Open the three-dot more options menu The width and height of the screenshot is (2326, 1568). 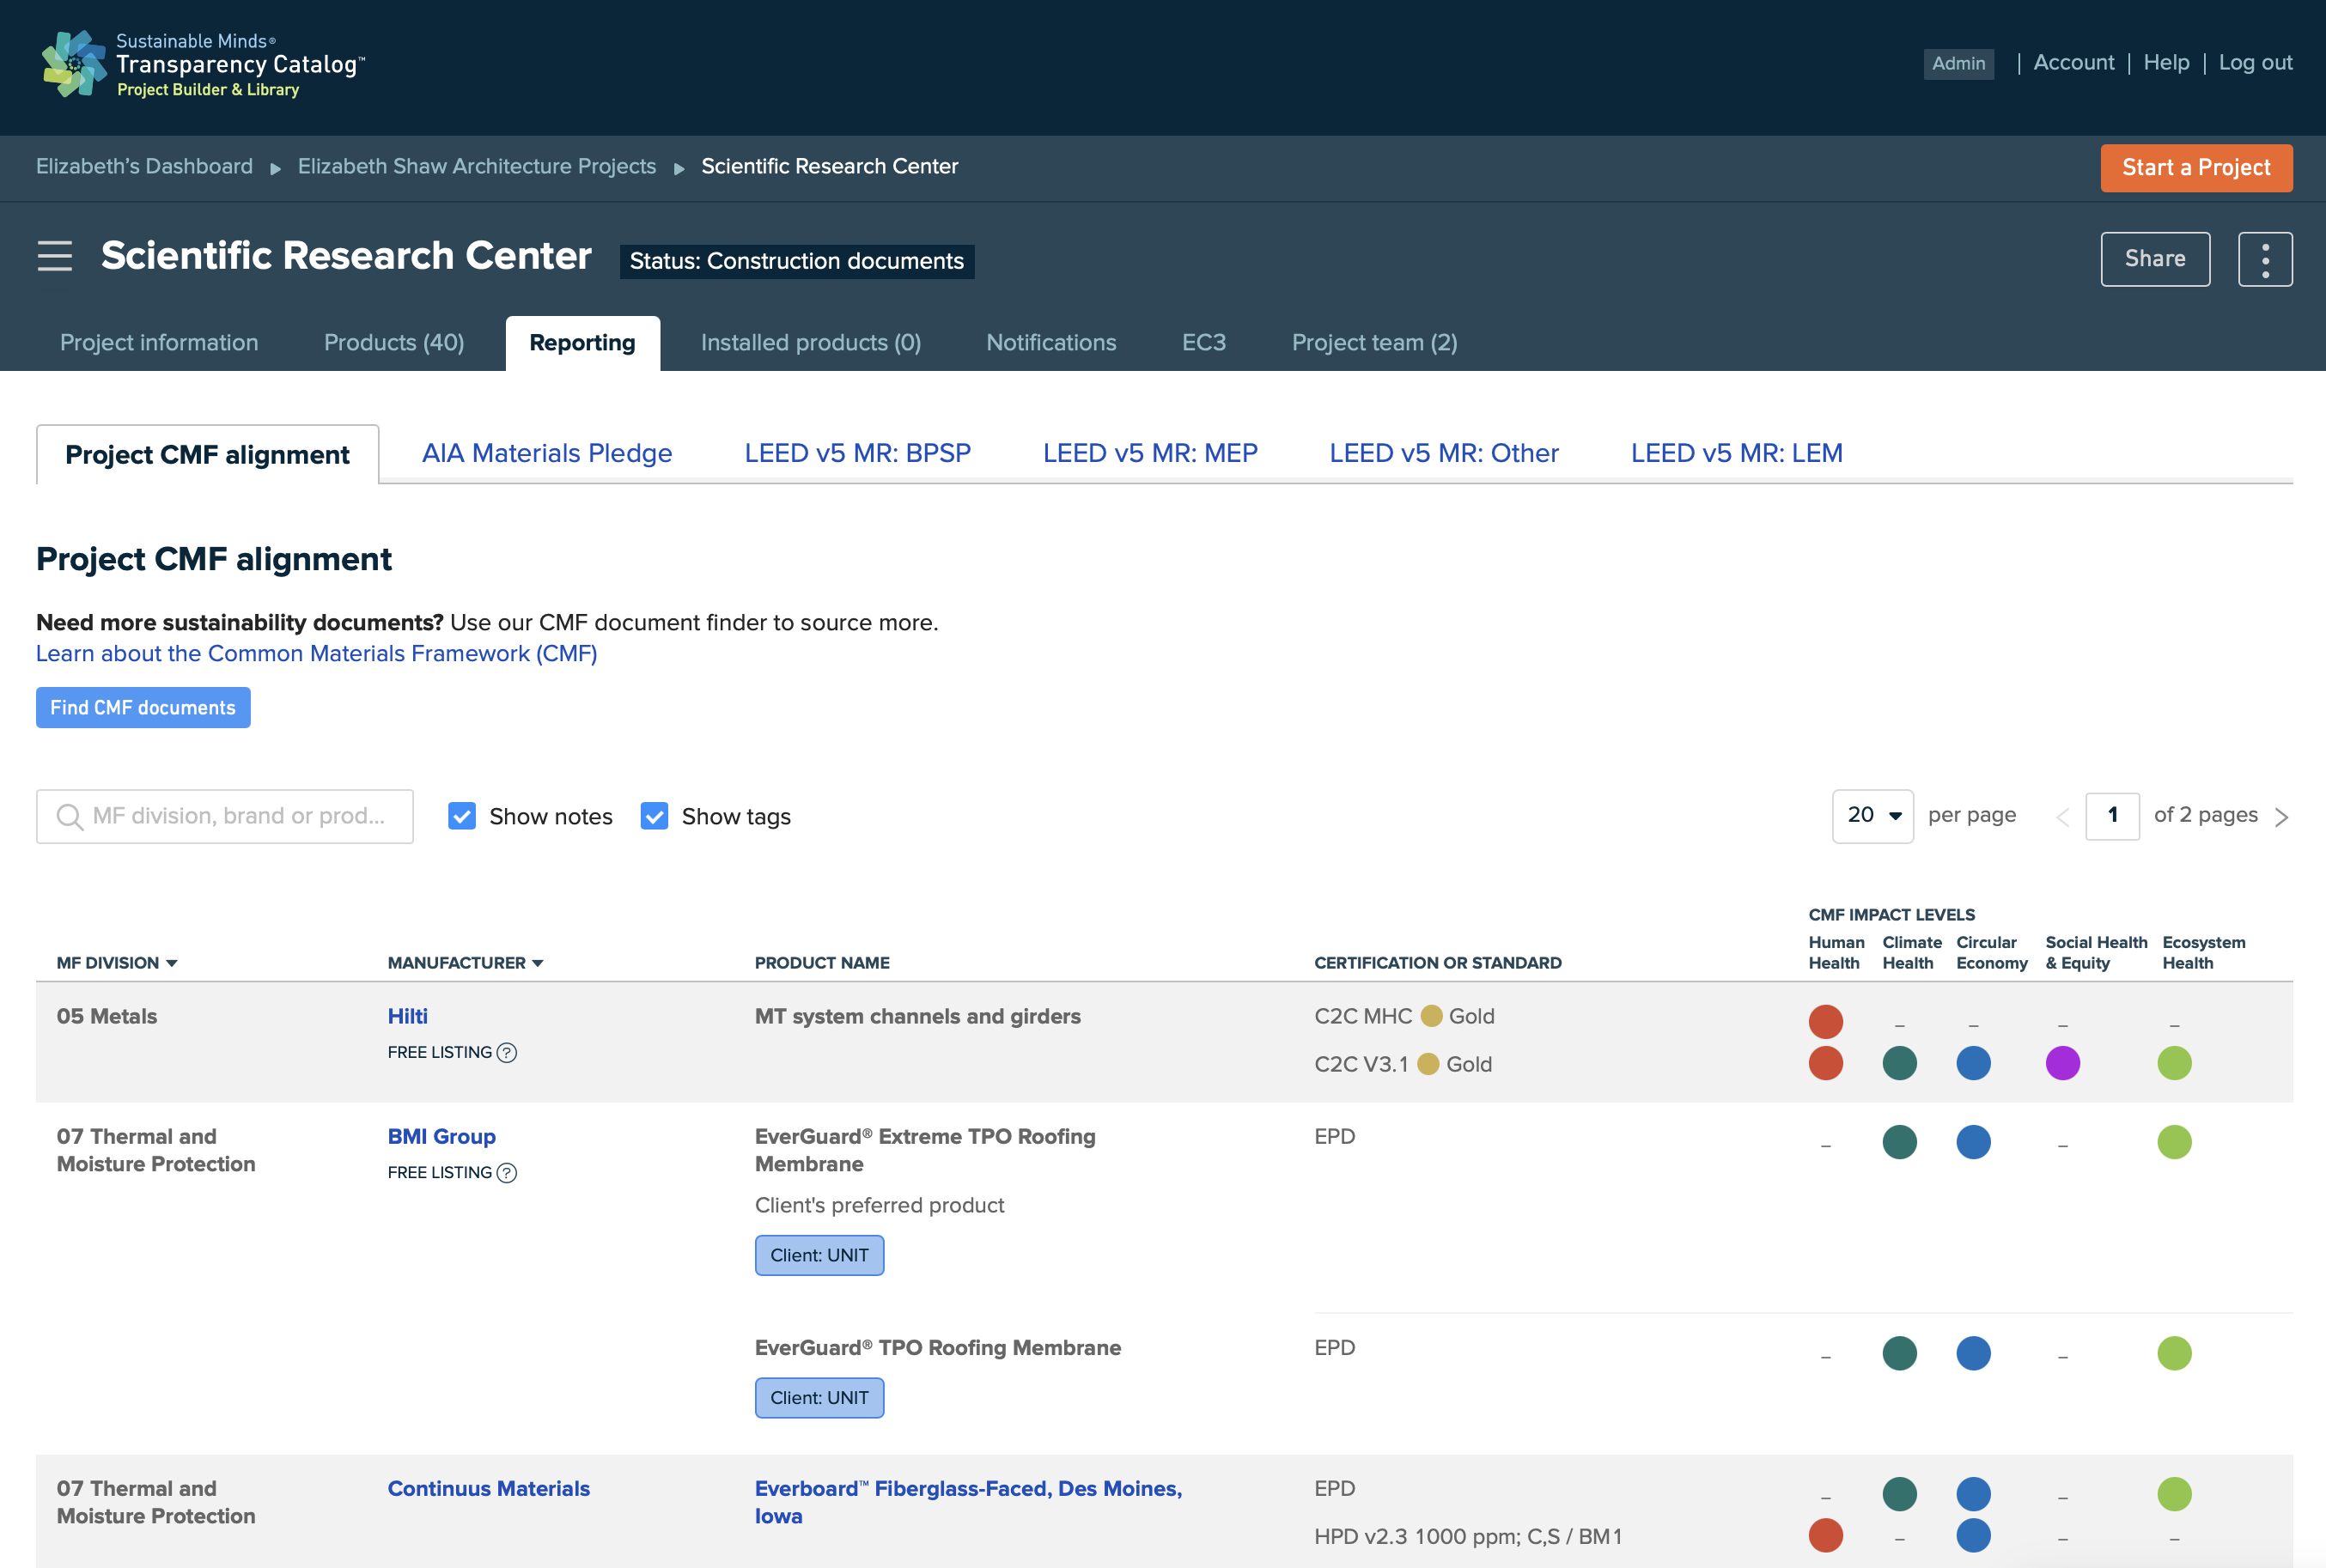coord(2265,259)
